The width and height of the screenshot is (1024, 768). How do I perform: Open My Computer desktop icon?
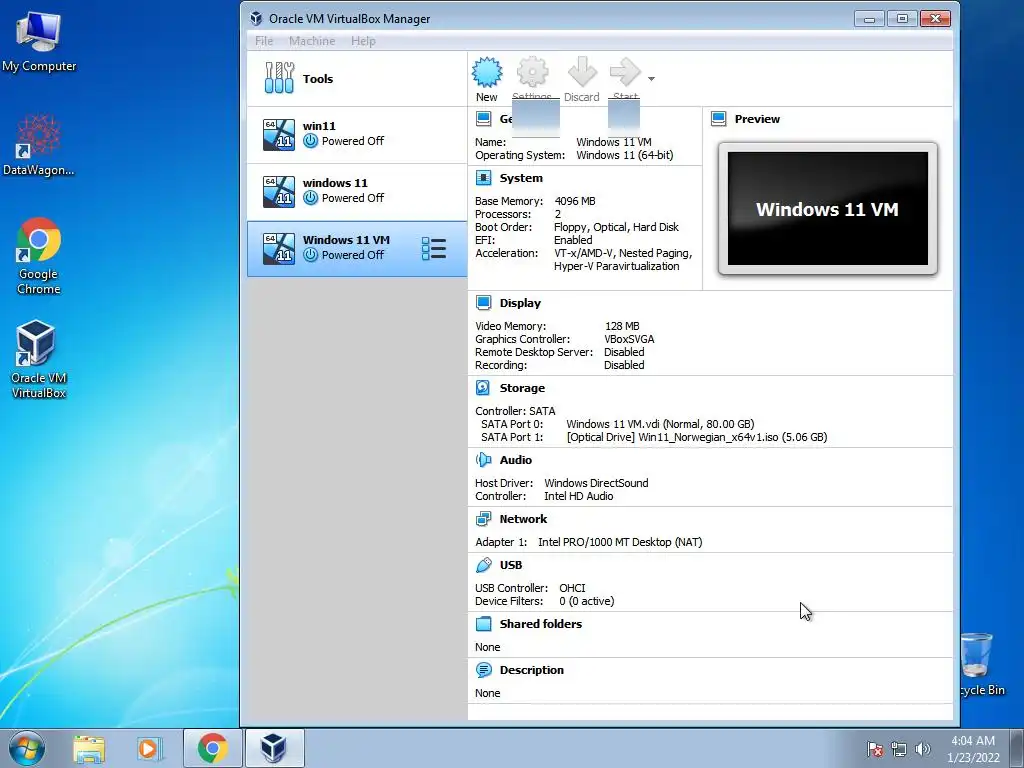click(39, 41)
